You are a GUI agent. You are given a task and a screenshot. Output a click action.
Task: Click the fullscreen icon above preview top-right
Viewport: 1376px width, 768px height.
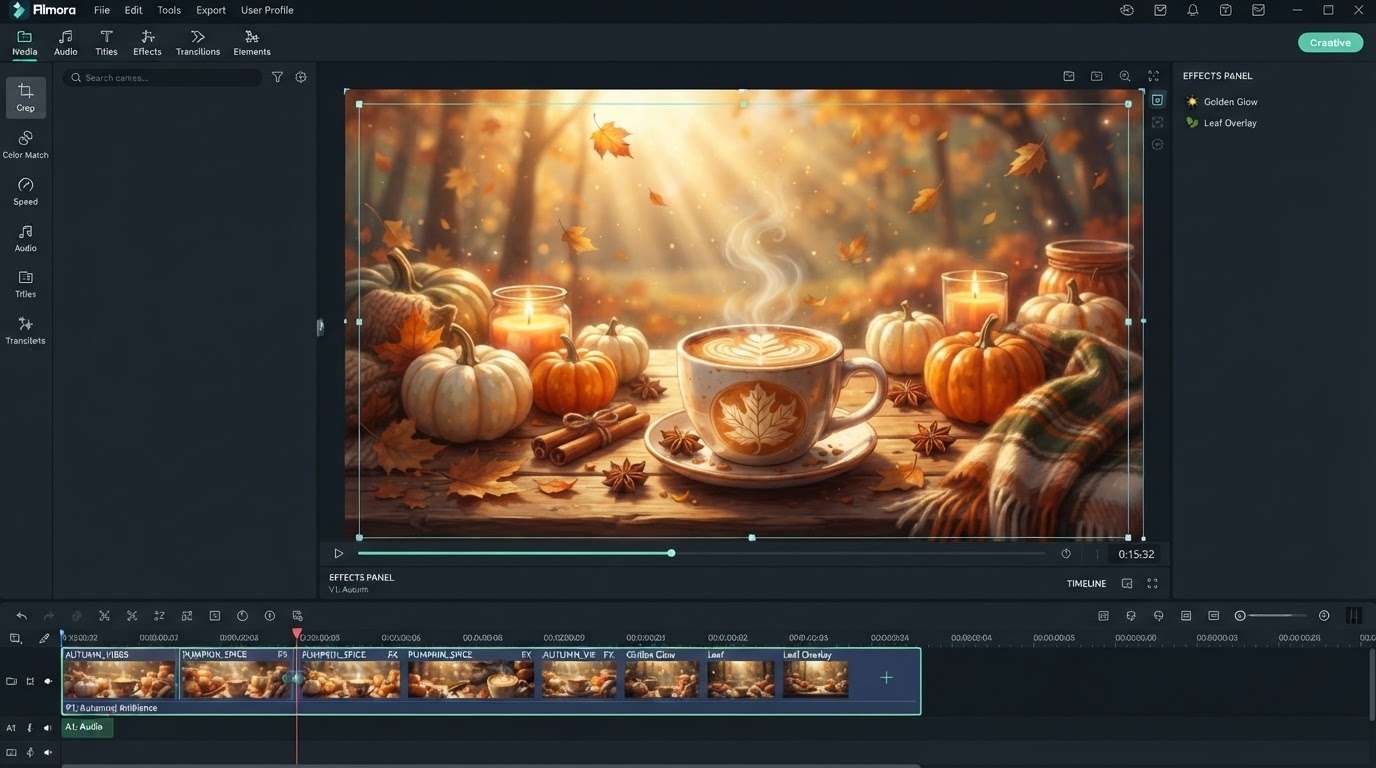coord(1153,76)
